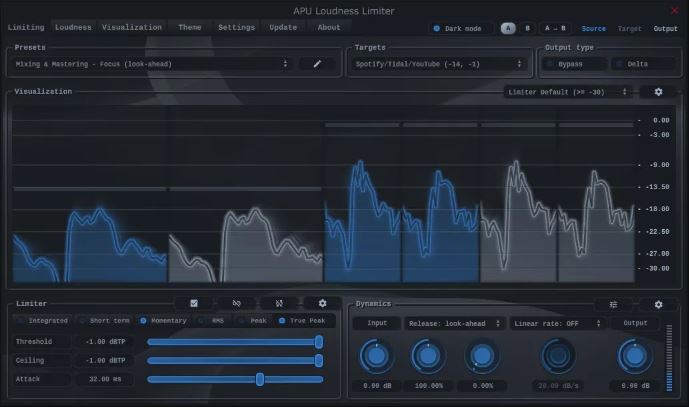The height and width of the screenshot is (407, 689).
Task: Open Release: look-ahead dropdown
Action: 454,323
